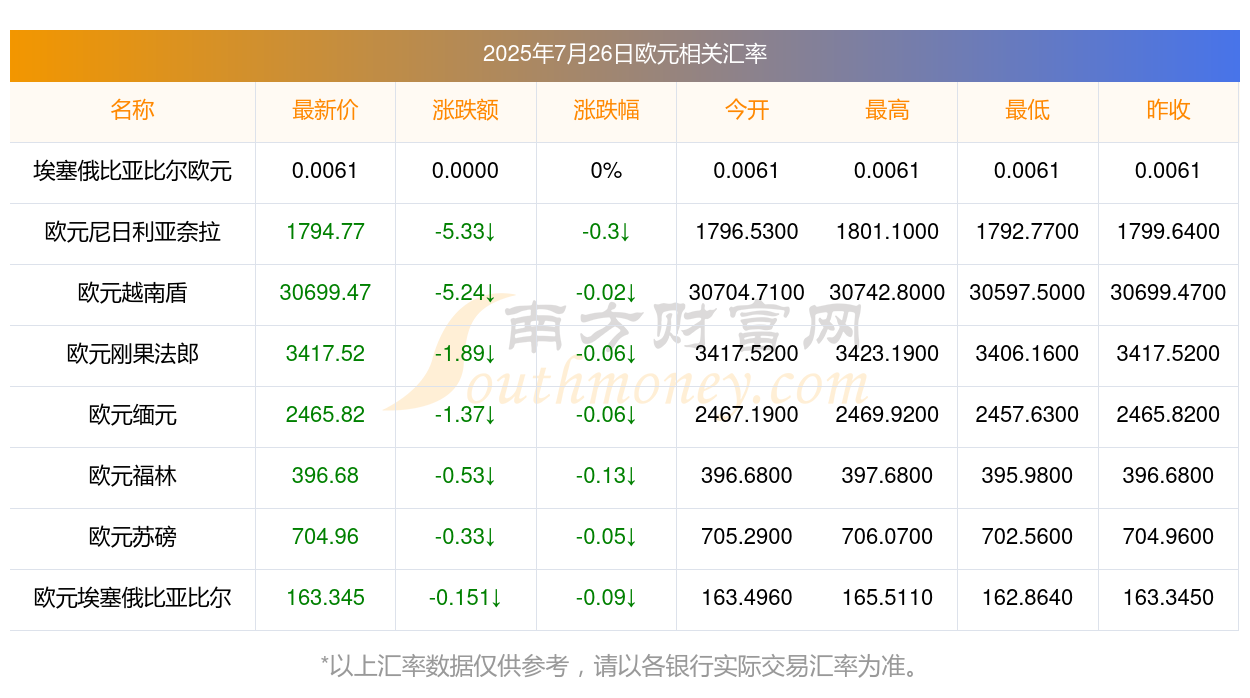Click change percent -0.13↓
The width and height of the screenshot is (1250, 698).
[606, 476]
